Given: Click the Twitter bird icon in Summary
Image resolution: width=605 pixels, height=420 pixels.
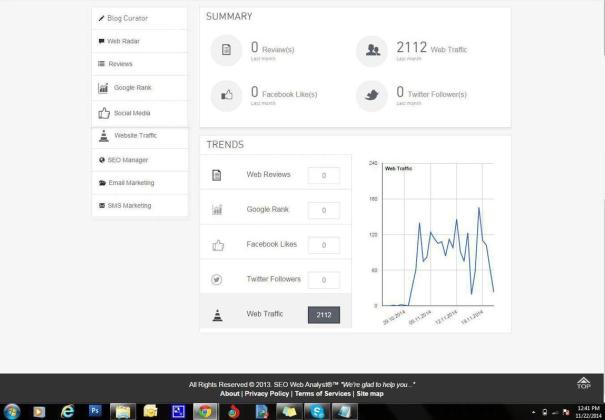Looking at the screenshot, I should tap(372, 95).
